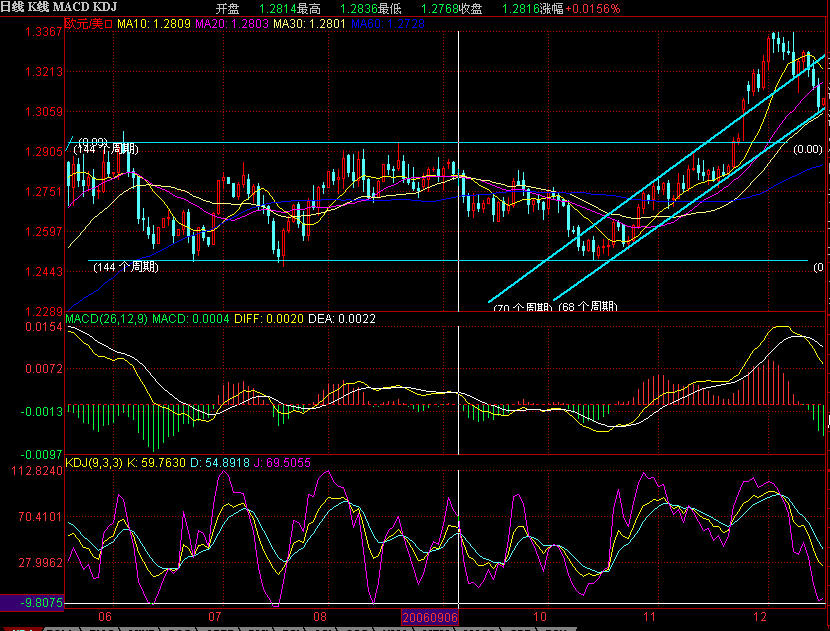Viewport: 830px width, 631px height.
Task: Click price axis label 1.2597
Action: tap(44, 232)
